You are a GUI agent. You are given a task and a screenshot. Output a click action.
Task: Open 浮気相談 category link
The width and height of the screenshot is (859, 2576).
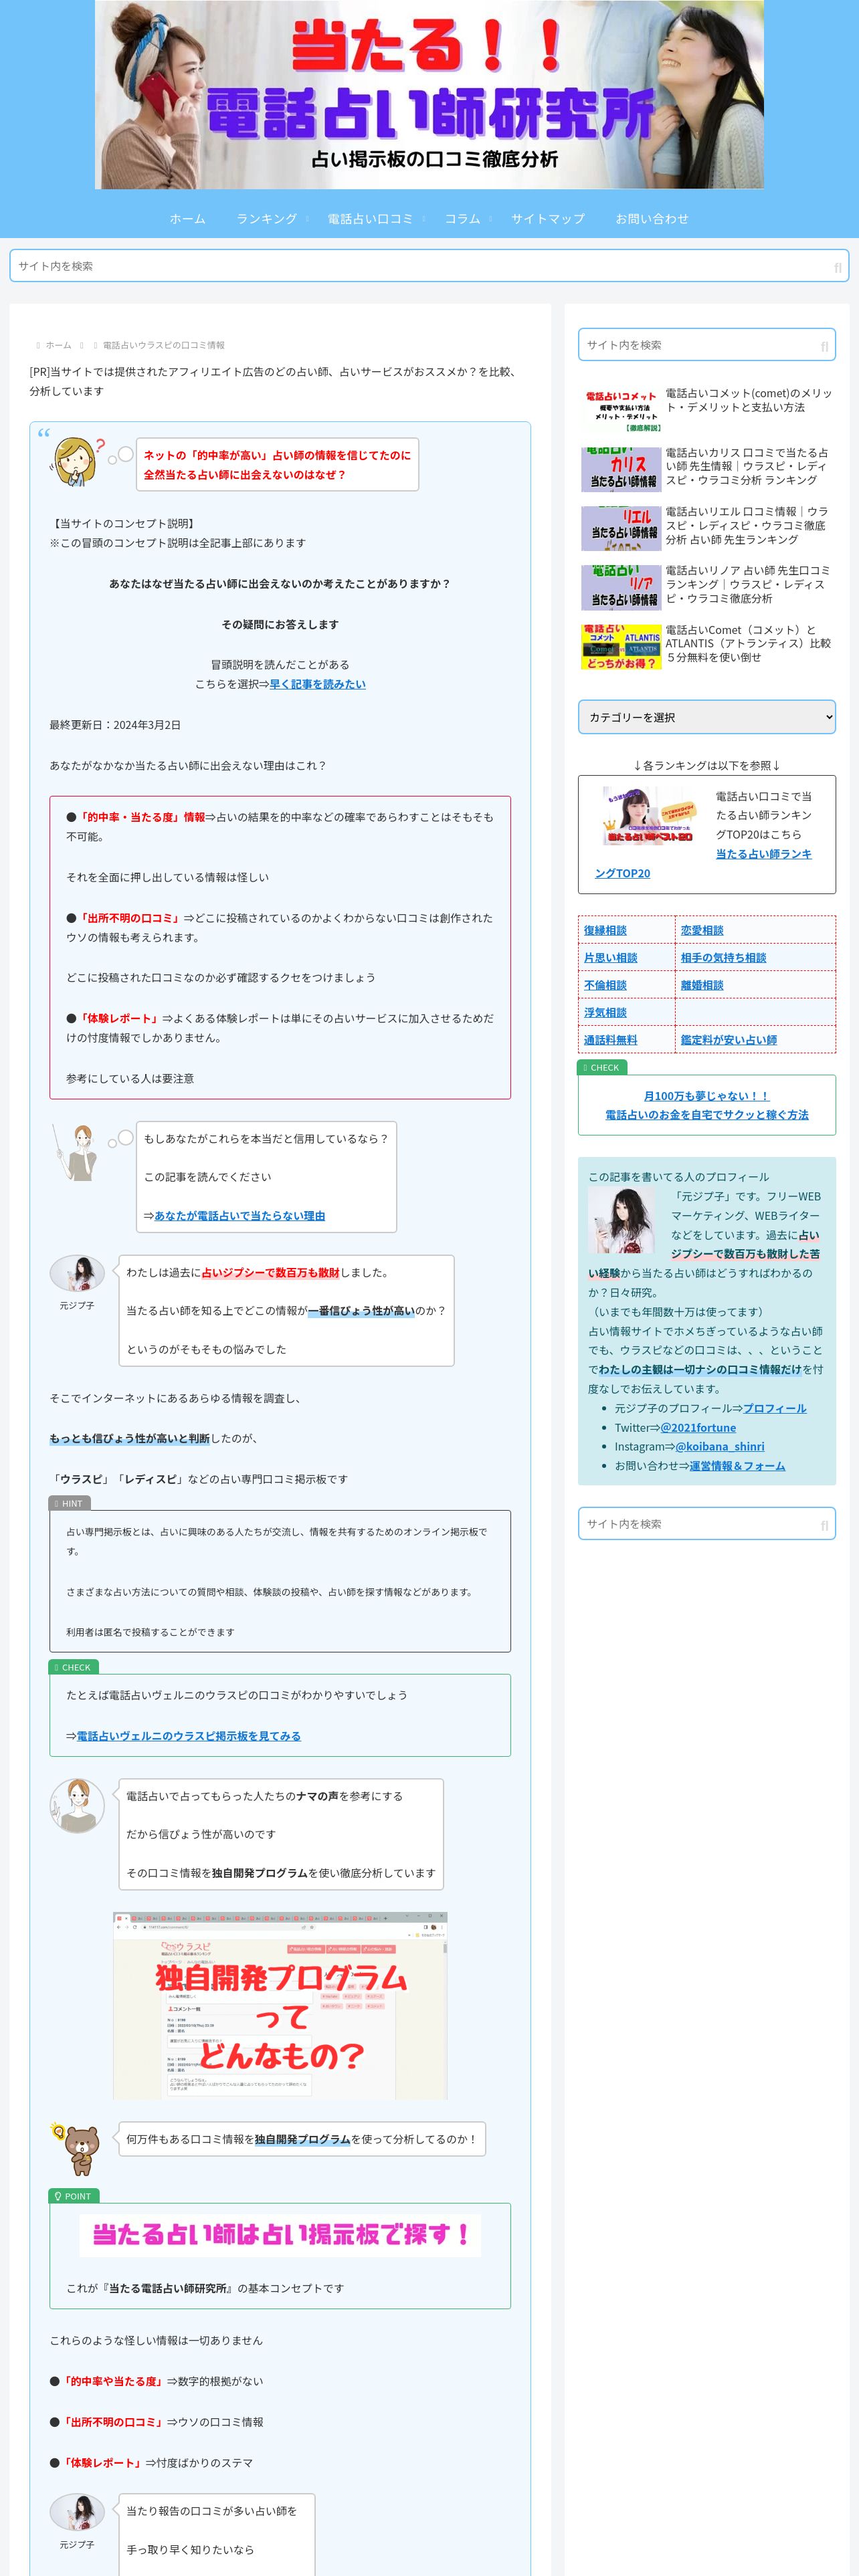pos(605,1012)
